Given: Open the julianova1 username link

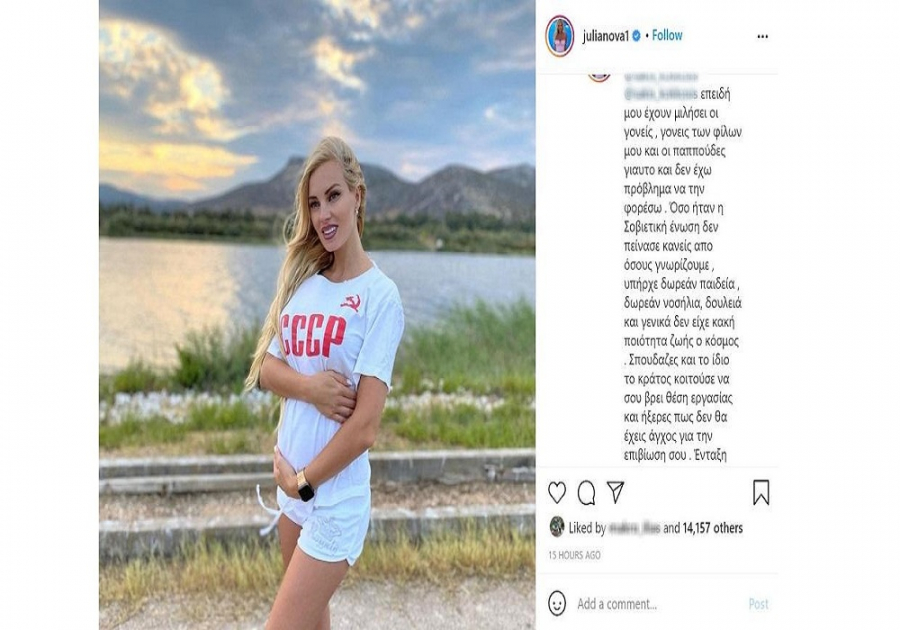Looking at the screenshot, I should (606, 36).
